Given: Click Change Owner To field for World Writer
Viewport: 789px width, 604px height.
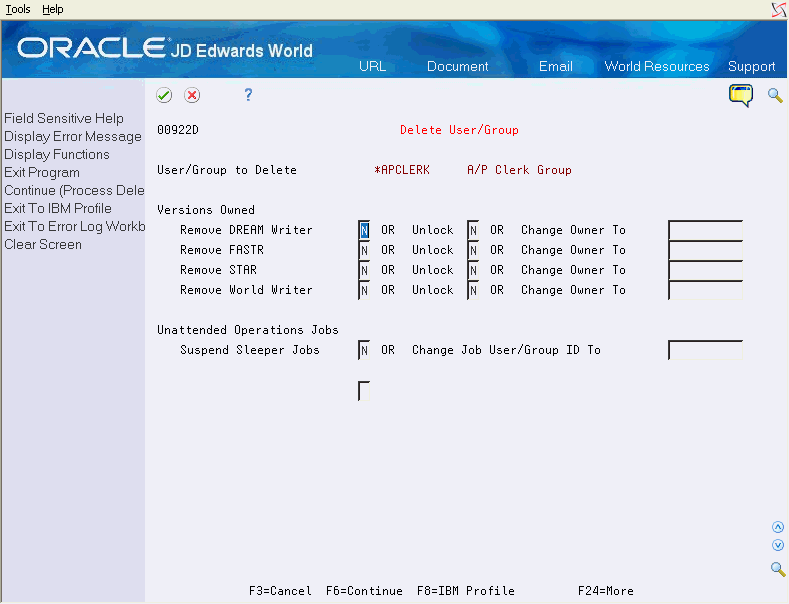Looking at the screenshot, I should click(x=705, y=290).
